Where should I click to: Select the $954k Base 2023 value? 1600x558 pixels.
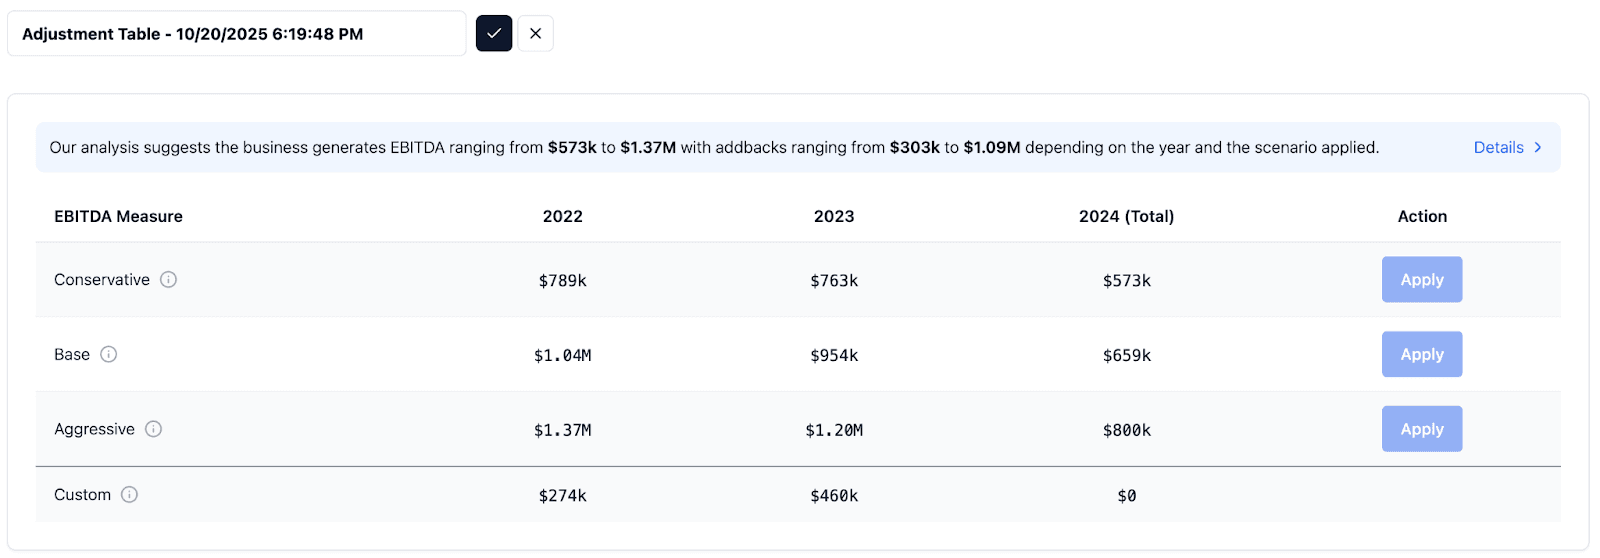click(834, 356)
